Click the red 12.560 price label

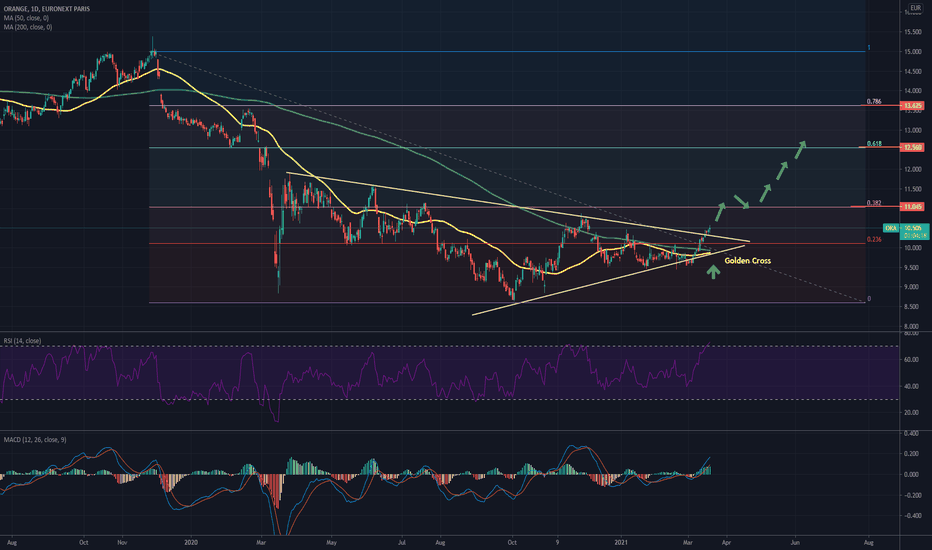click(x=912, y=147)
